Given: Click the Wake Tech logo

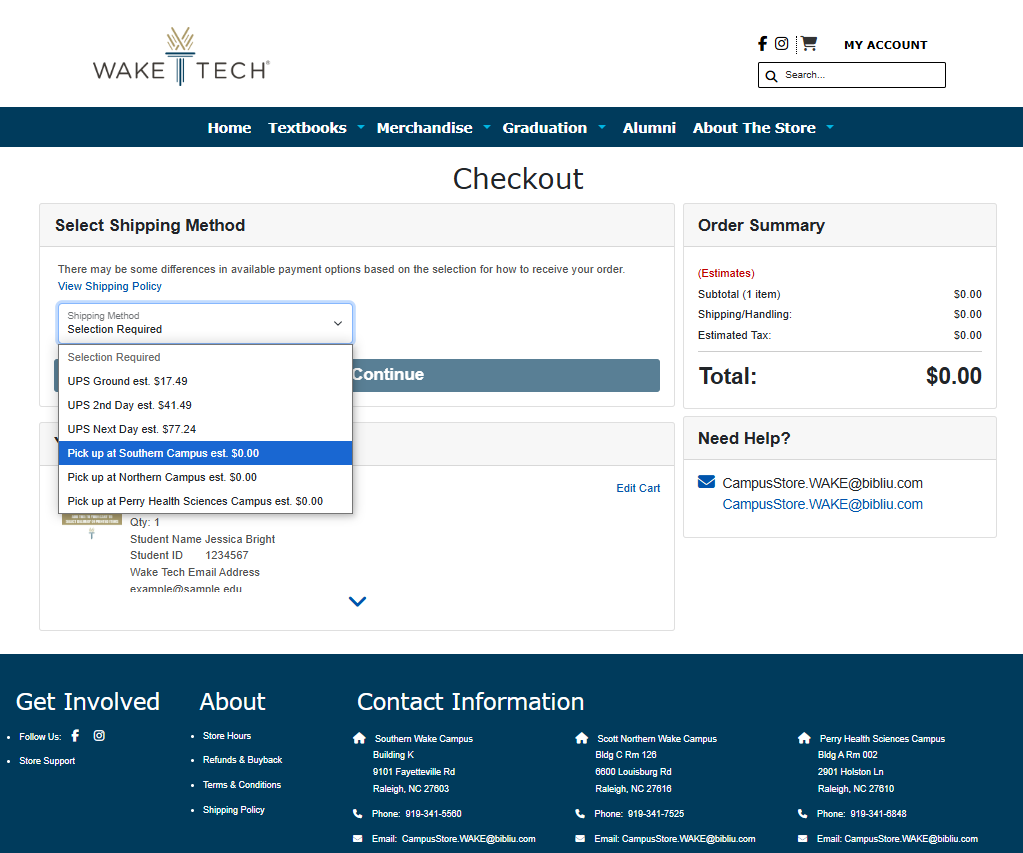Looking at the screenshot, I should click(x=181, y=57).
